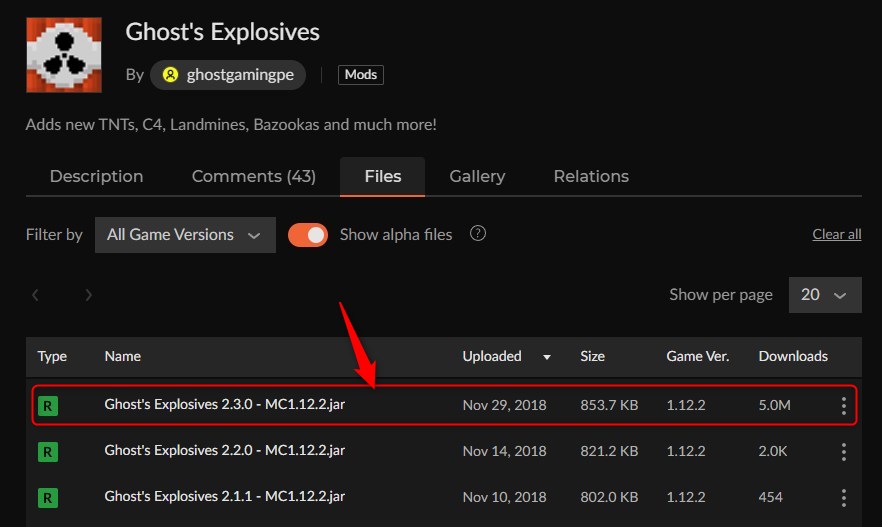Screen dimensions: 882x527
Task: Open the Comments (43) tab
Action: pyautogui.click(x=254, y=177)
